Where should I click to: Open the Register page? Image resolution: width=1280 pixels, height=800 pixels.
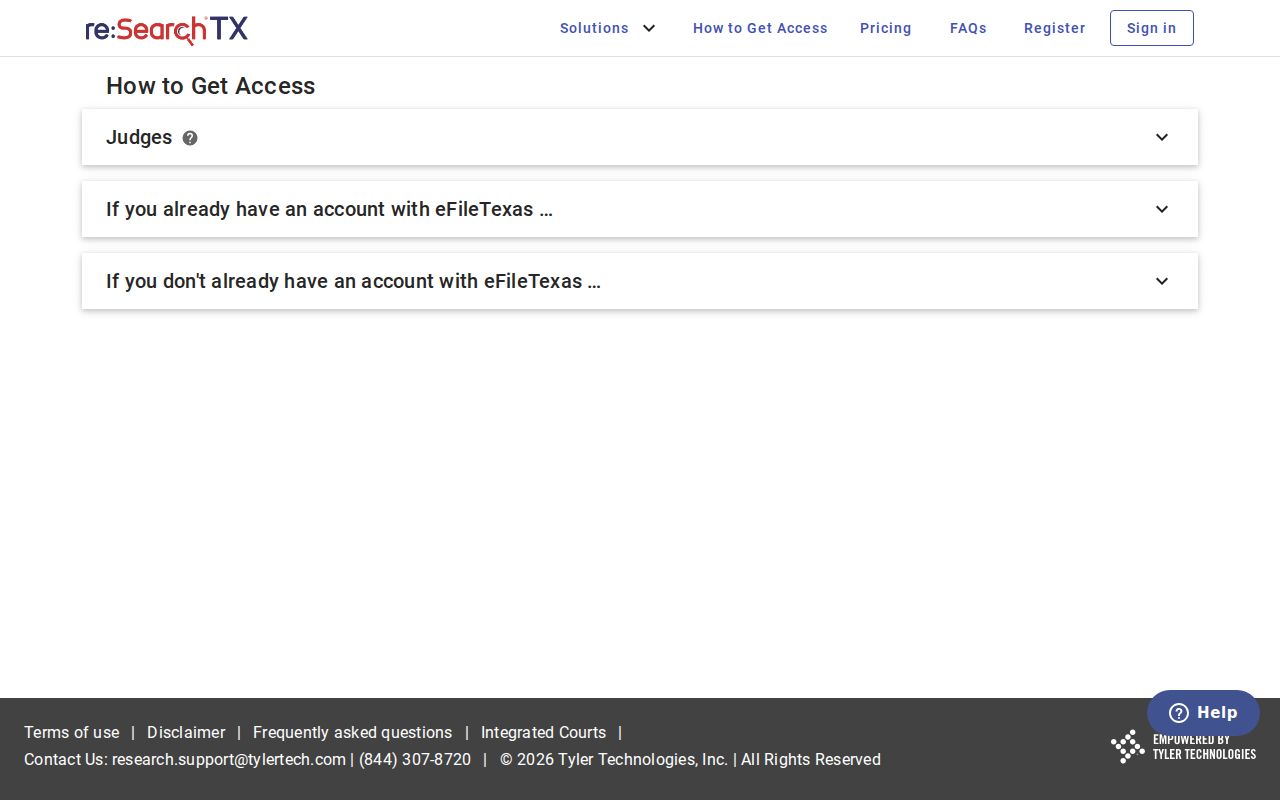[x=1054, y=28]
